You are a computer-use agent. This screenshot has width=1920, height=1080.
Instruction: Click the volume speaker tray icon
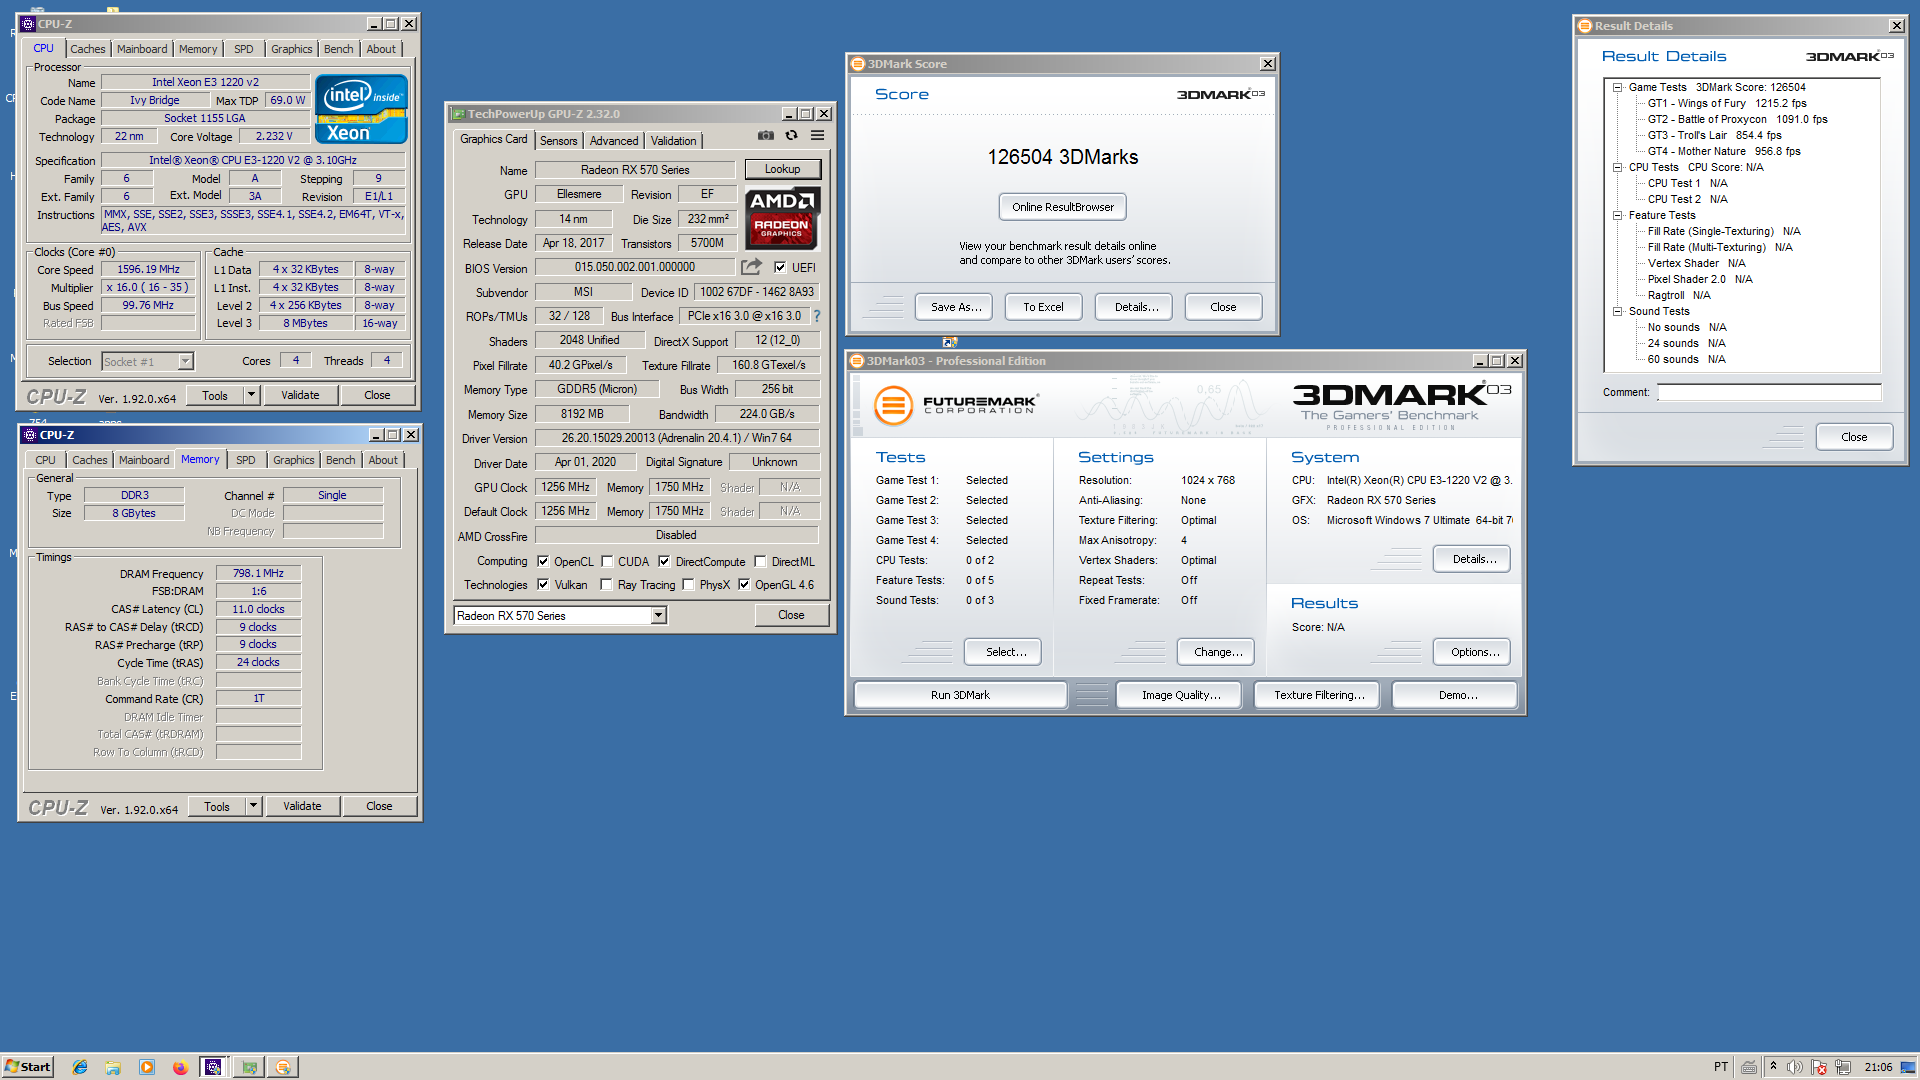point(1795,1067)
